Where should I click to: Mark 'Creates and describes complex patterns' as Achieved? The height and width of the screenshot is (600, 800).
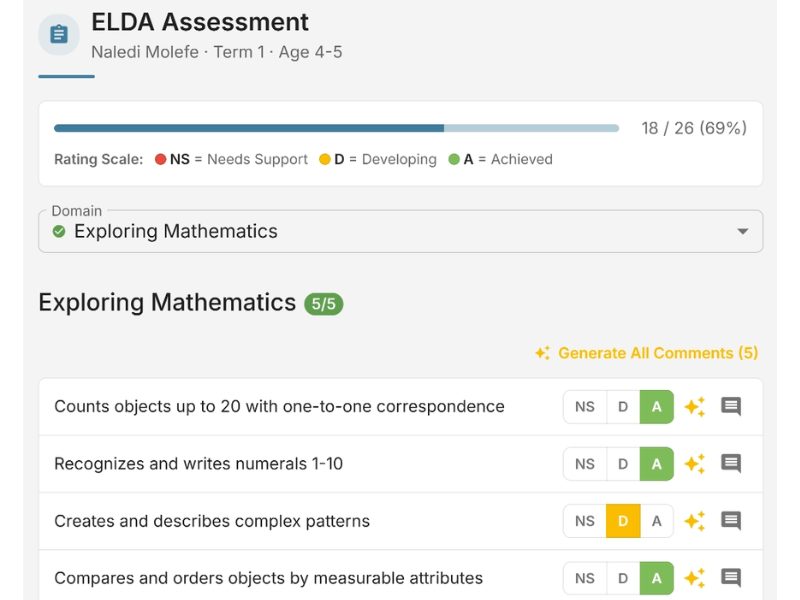pos(656,520)
